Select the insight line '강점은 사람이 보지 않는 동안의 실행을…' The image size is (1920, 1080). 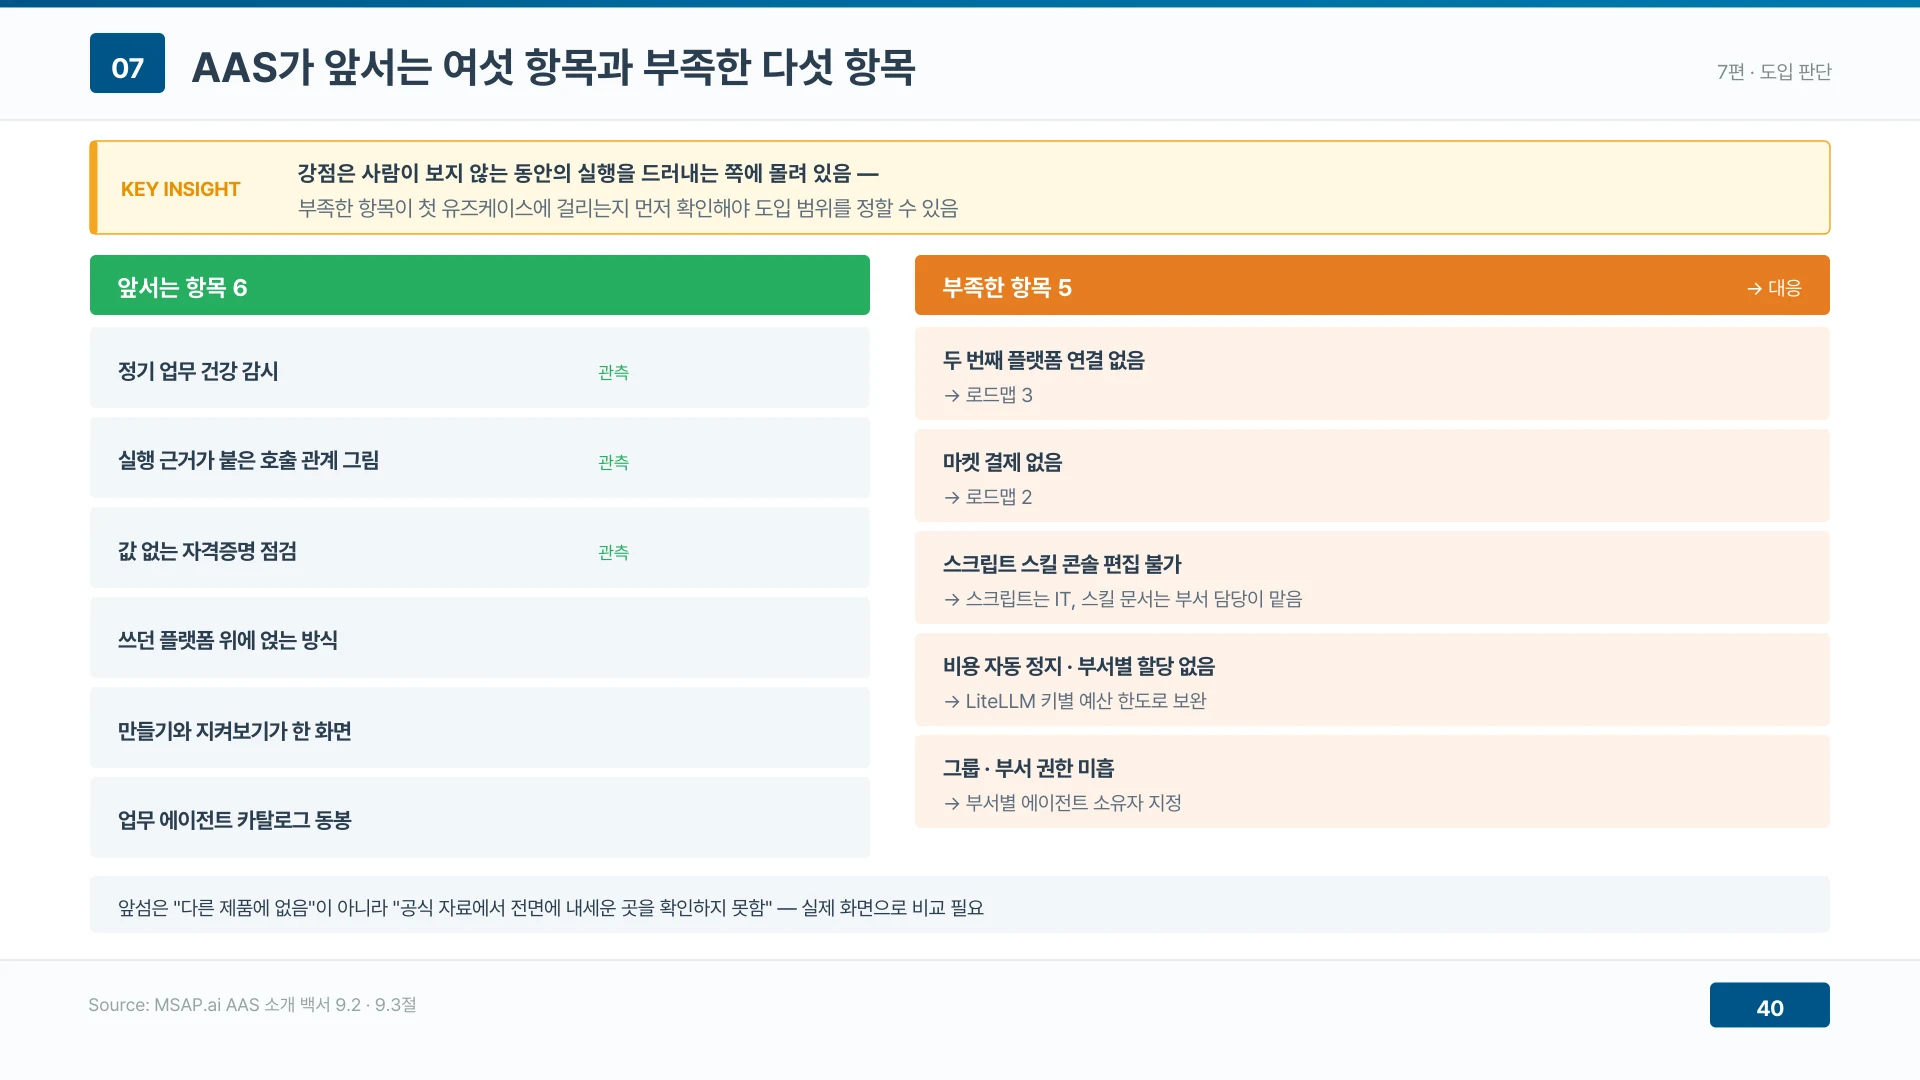tap(588, 173)
